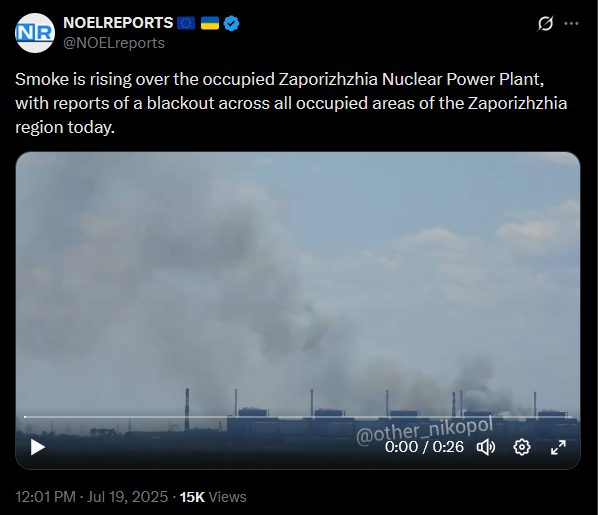Click the @other_nikopol watermark text
The height and width of the screenshot is (515, 598).
pos(424,430)
